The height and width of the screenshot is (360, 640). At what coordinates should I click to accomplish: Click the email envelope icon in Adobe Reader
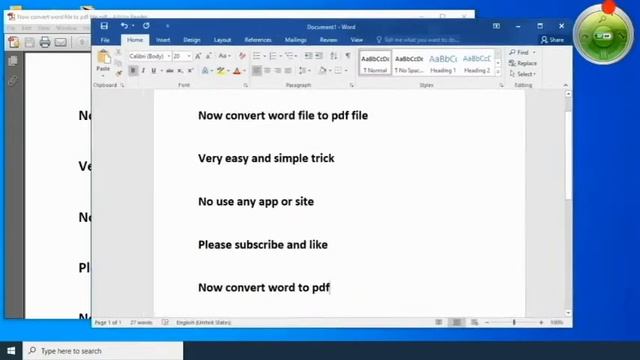coord(60,42)
